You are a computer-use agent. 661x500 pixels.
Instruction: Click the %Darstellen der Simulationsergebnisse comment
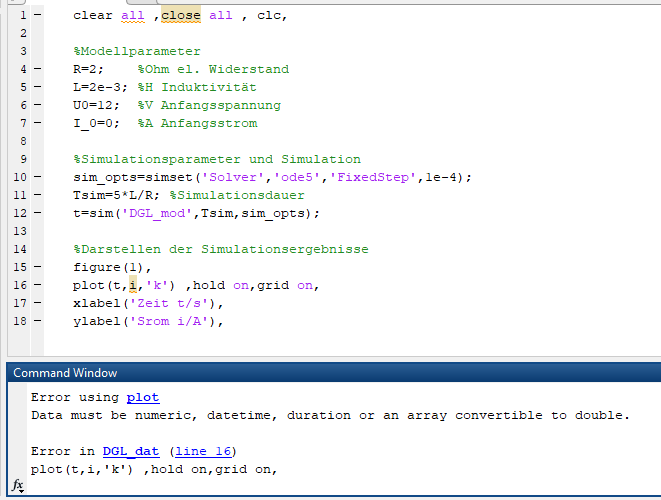pos(221,250)
